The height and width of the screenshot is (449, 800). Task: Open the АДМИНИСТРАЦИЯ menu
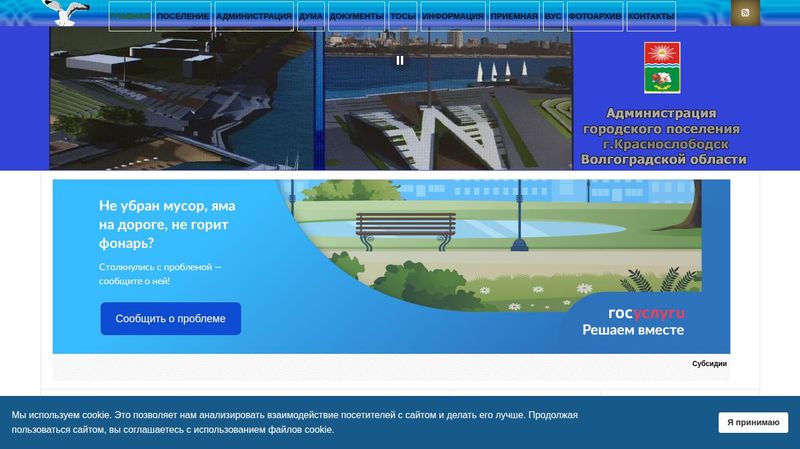pos(254,16)
